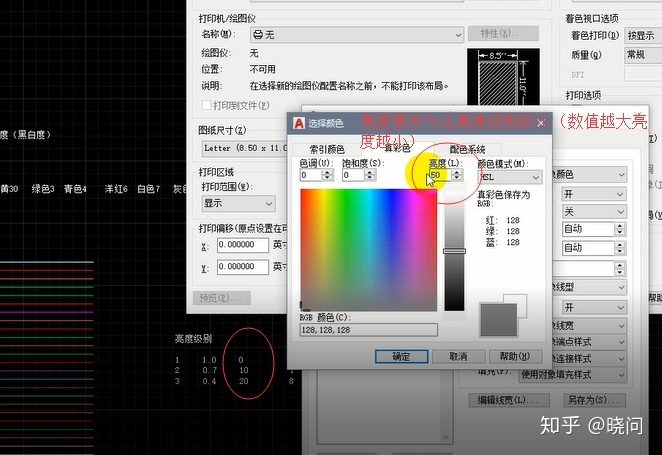Click the paper preview thumbnail
Image resolution: width=662 pixels, height=455 pixels.
503,77
